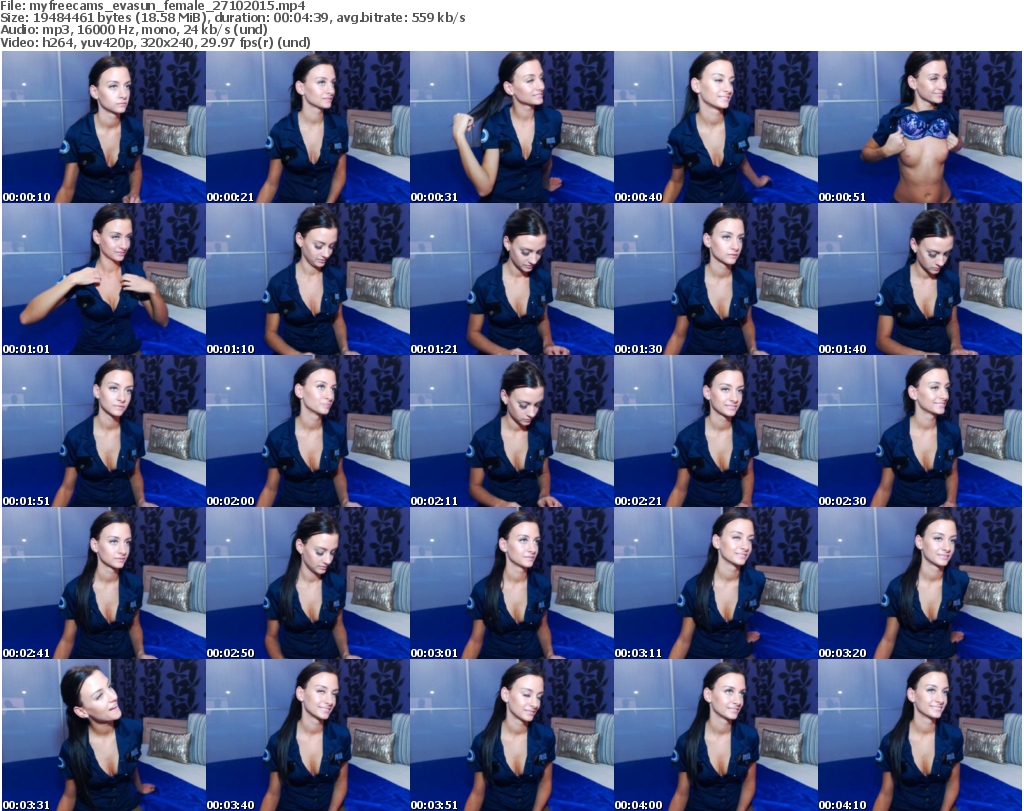Open the frame at 00:01:01
This screenshot has height=811, width=1024.
click(x=104, y=279)
